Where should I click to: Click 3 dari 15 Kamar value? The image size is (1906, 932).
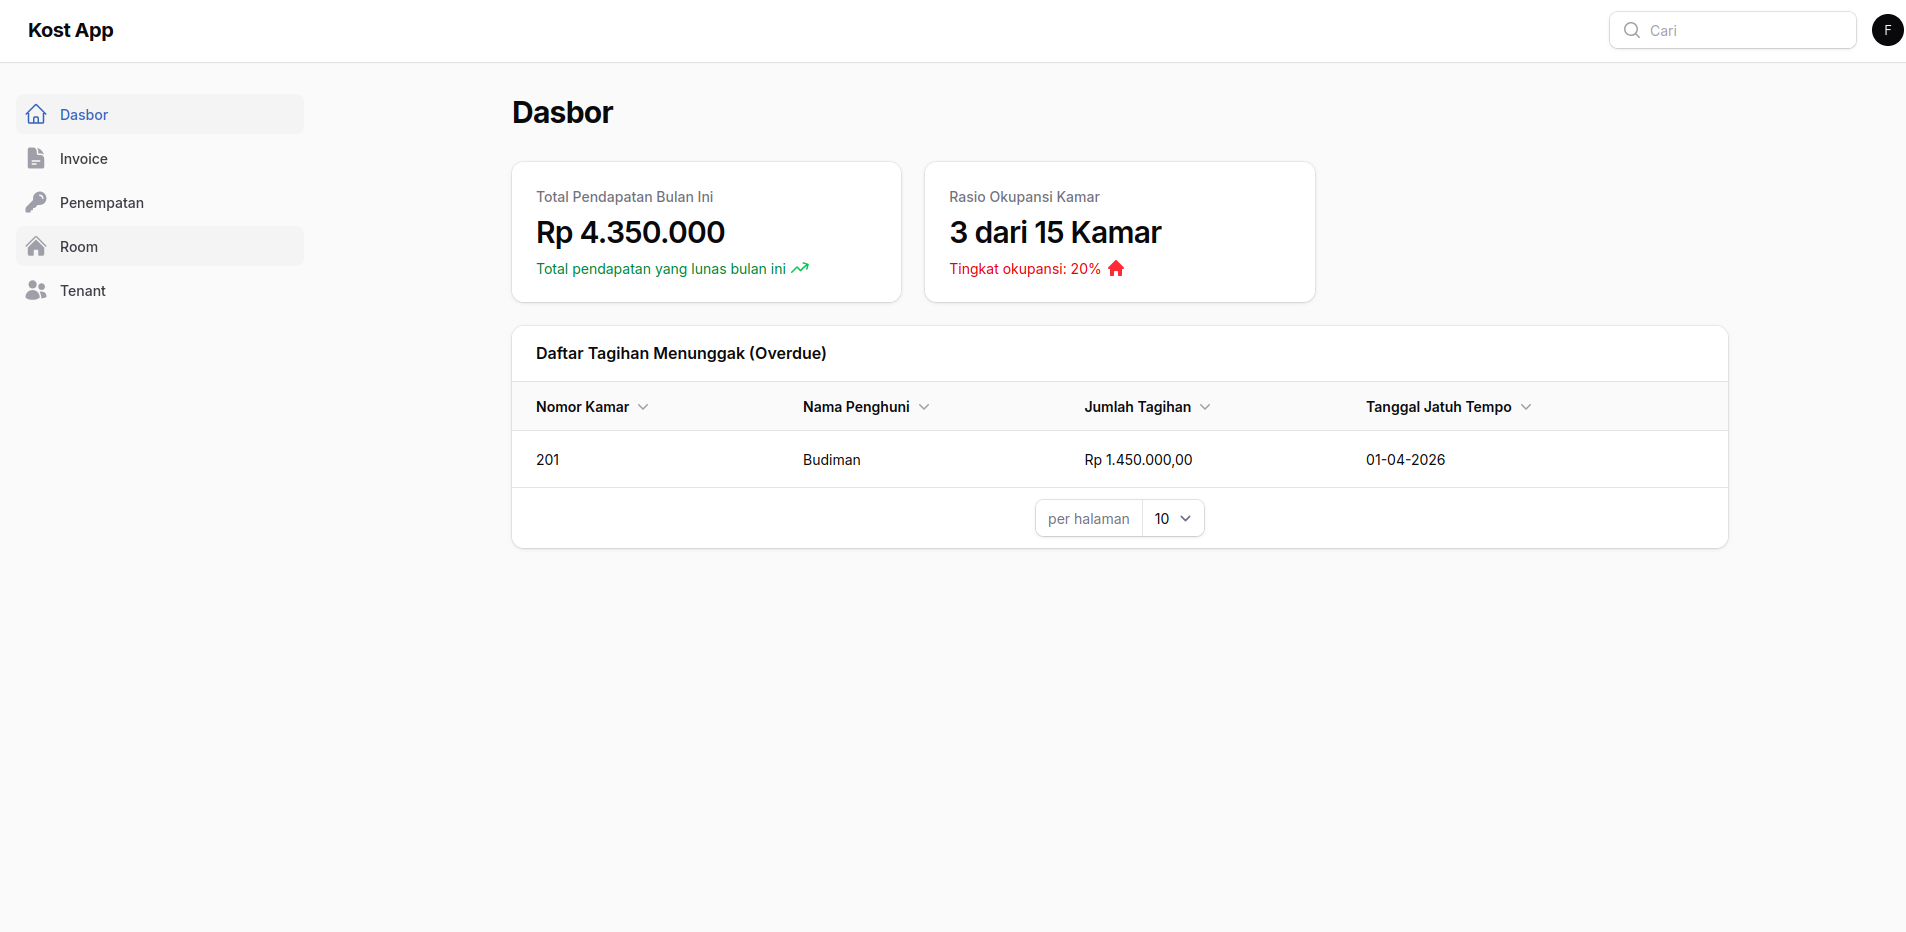point(1055,232)
